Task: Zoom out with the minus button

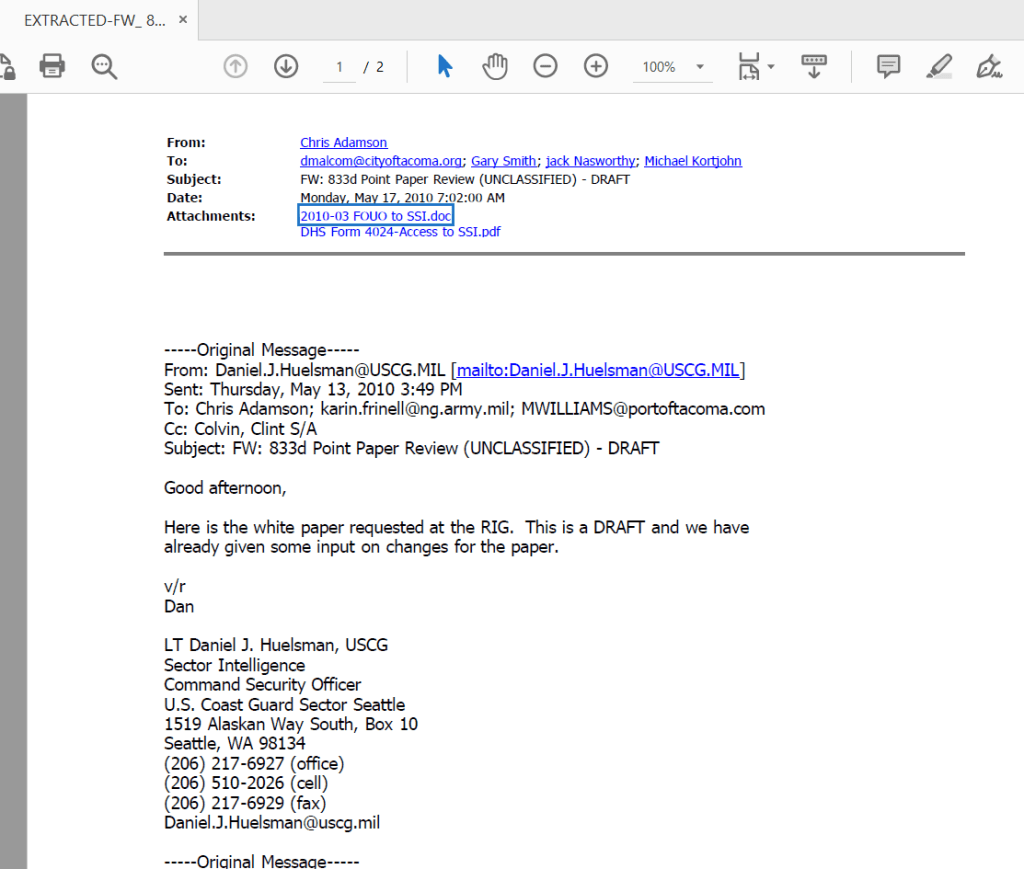Action: pyautogui.click(x=545, y=67)
